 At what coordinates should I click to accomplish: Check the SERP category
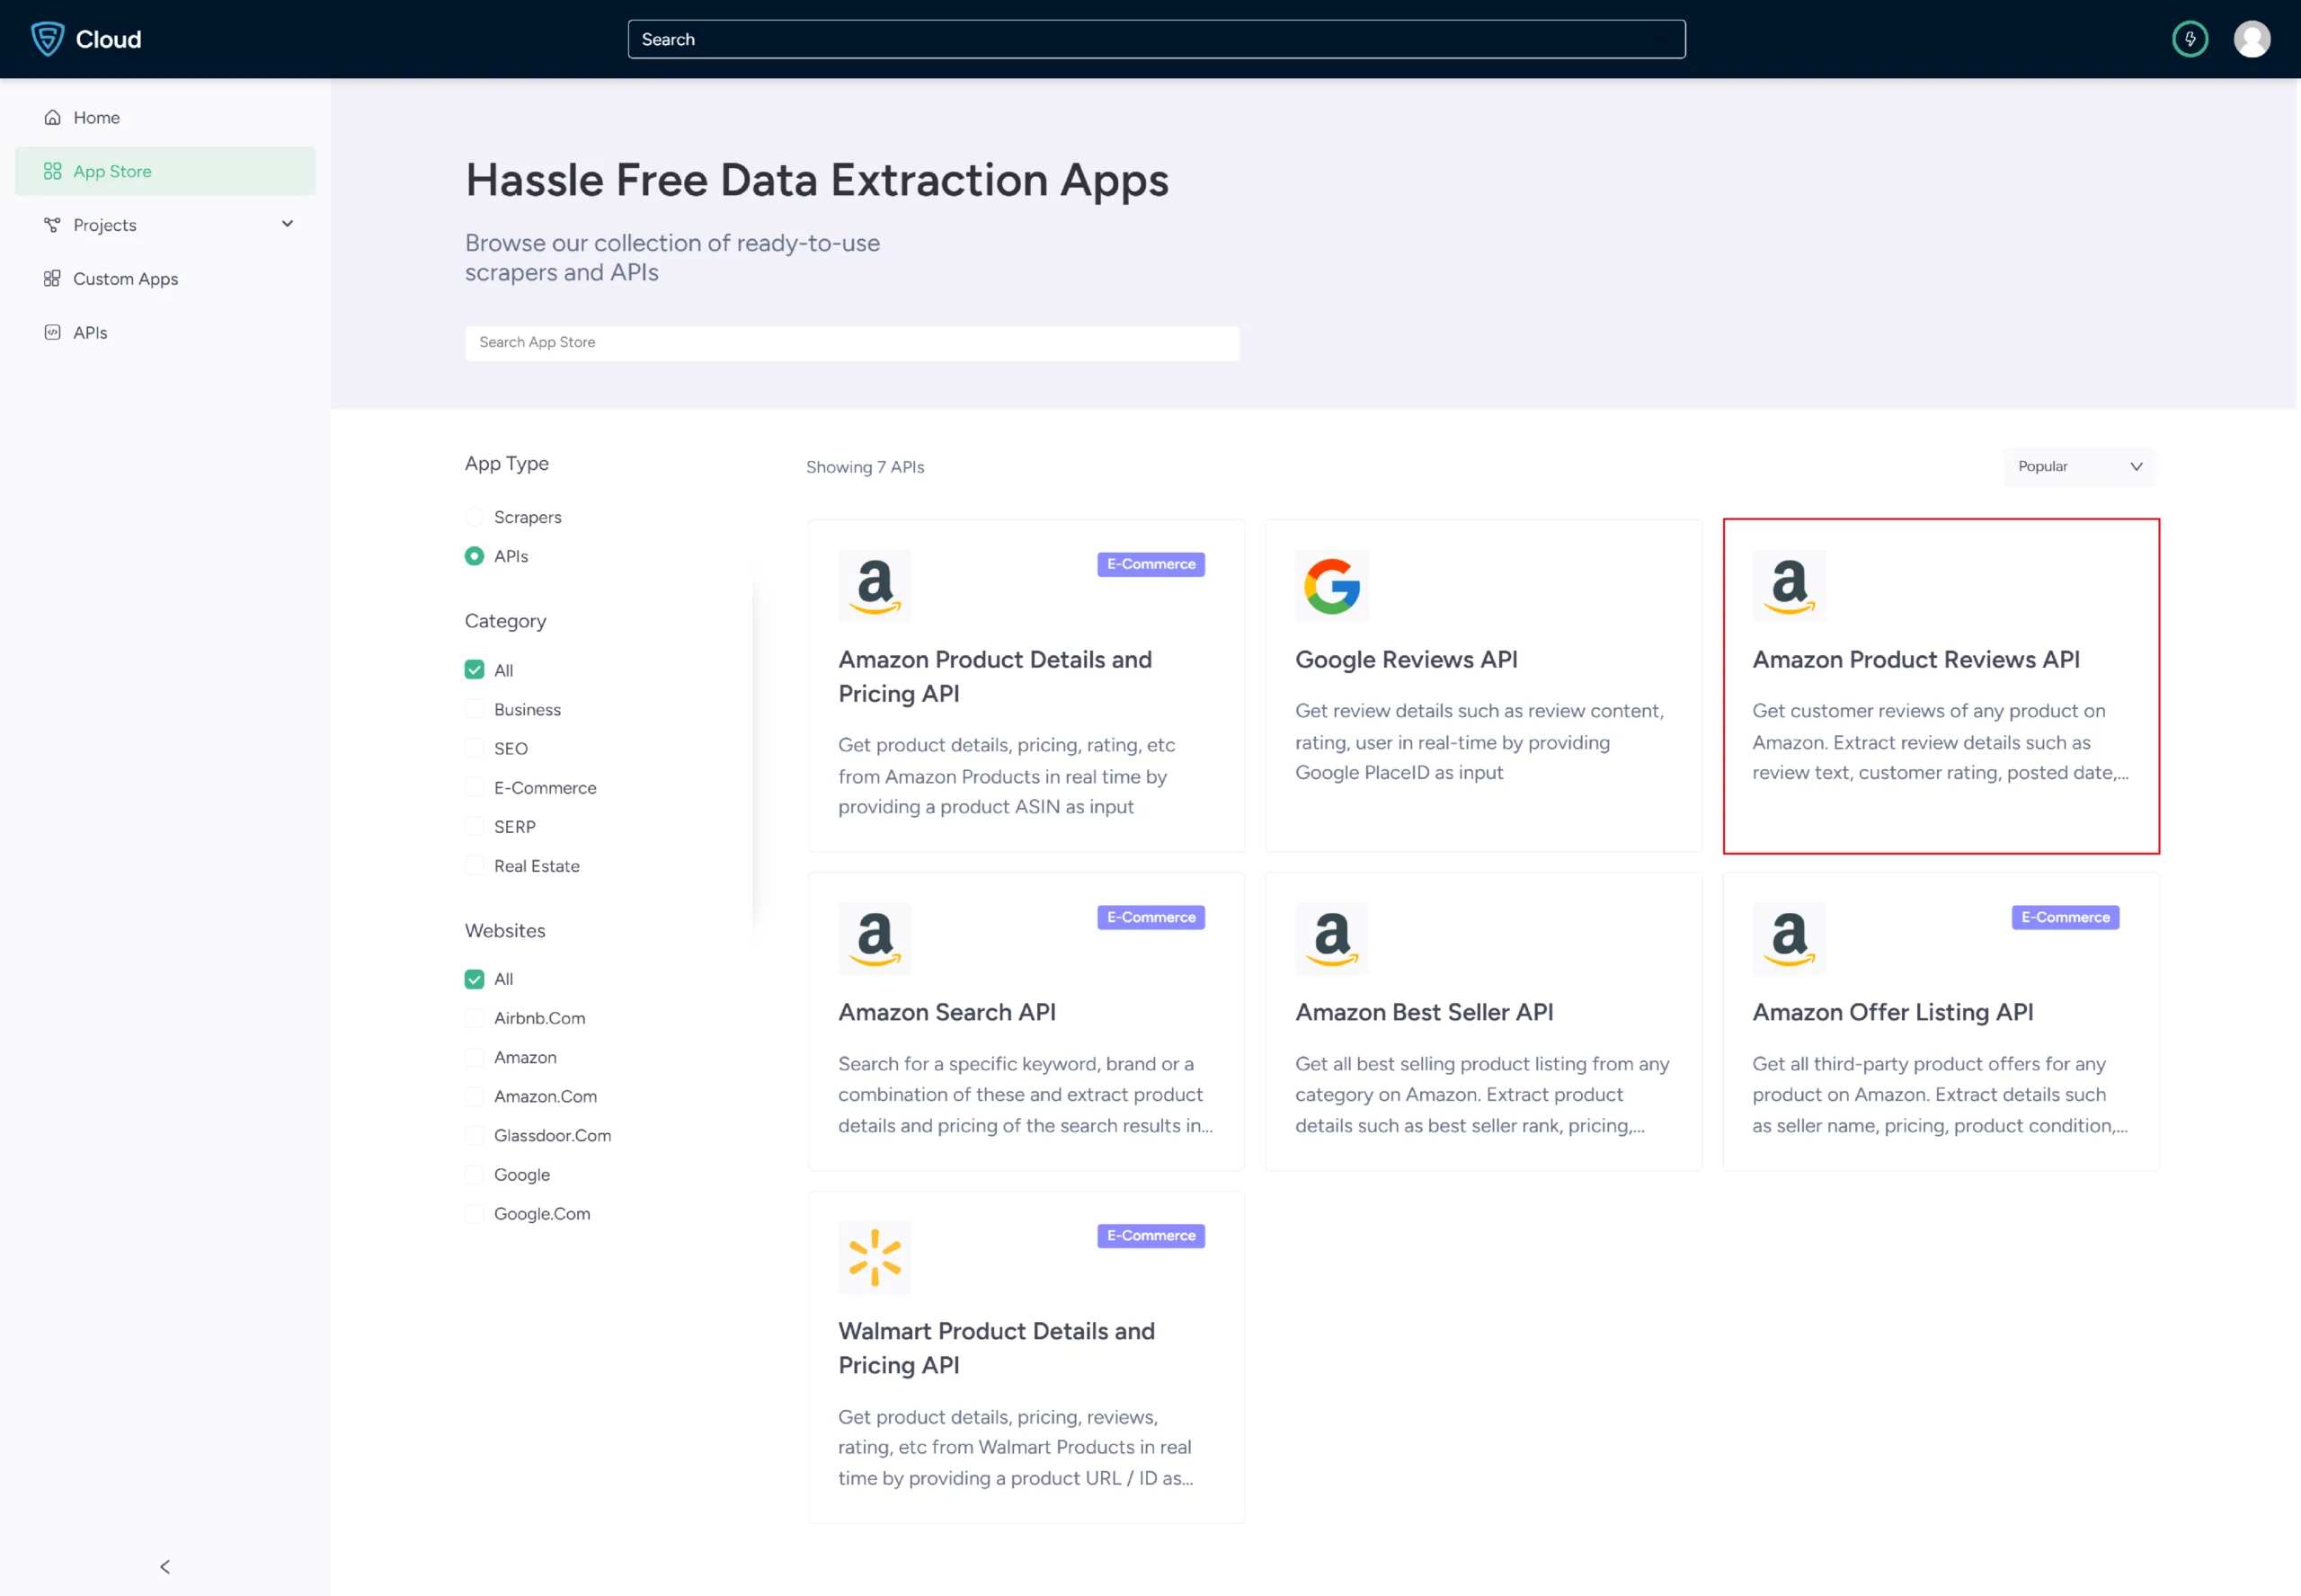pos(474,826)
